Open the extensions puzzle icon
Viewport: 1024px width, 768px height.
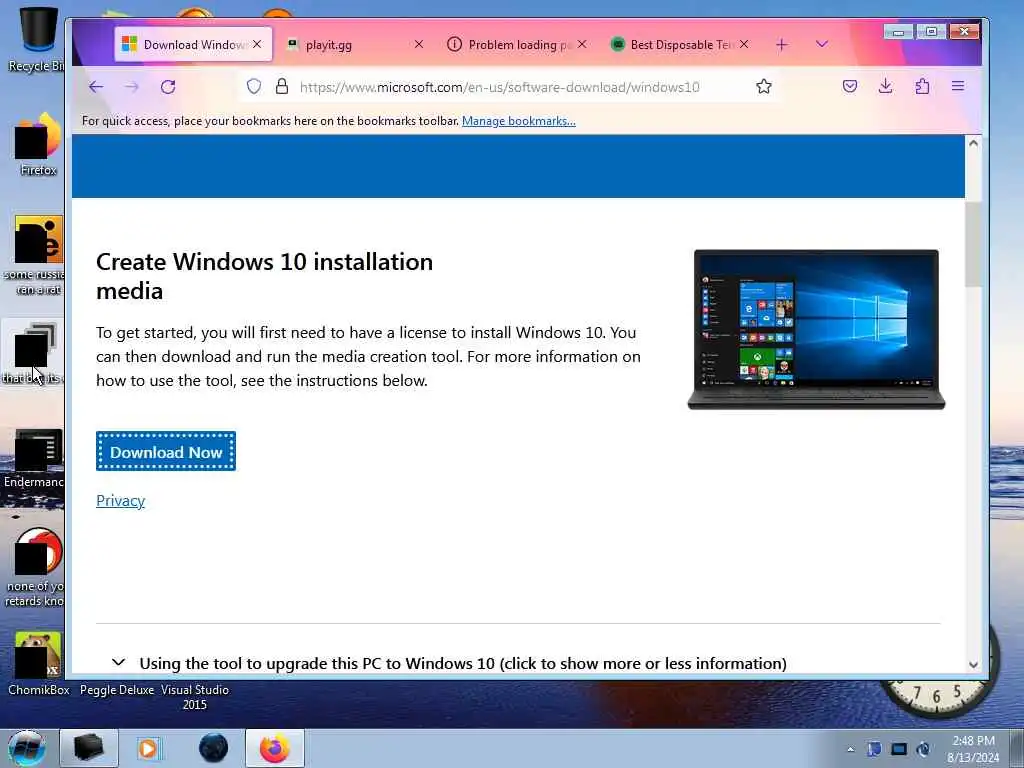click(922, 86)
